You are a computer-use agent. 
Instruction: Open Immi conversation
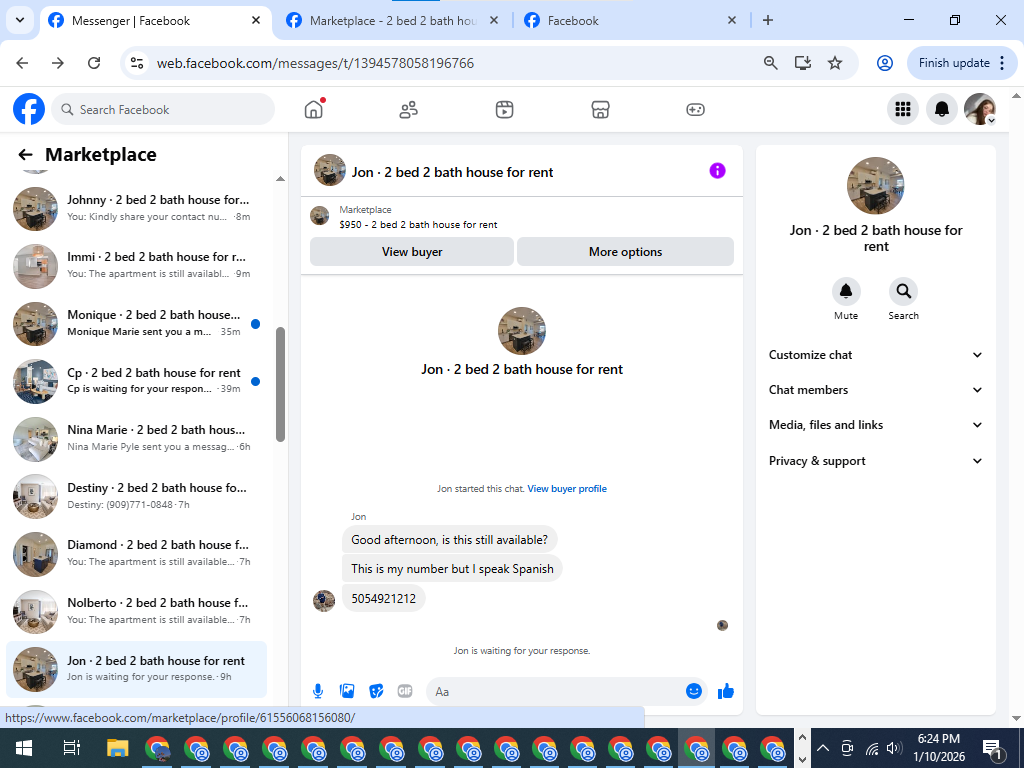pos(136,266)
